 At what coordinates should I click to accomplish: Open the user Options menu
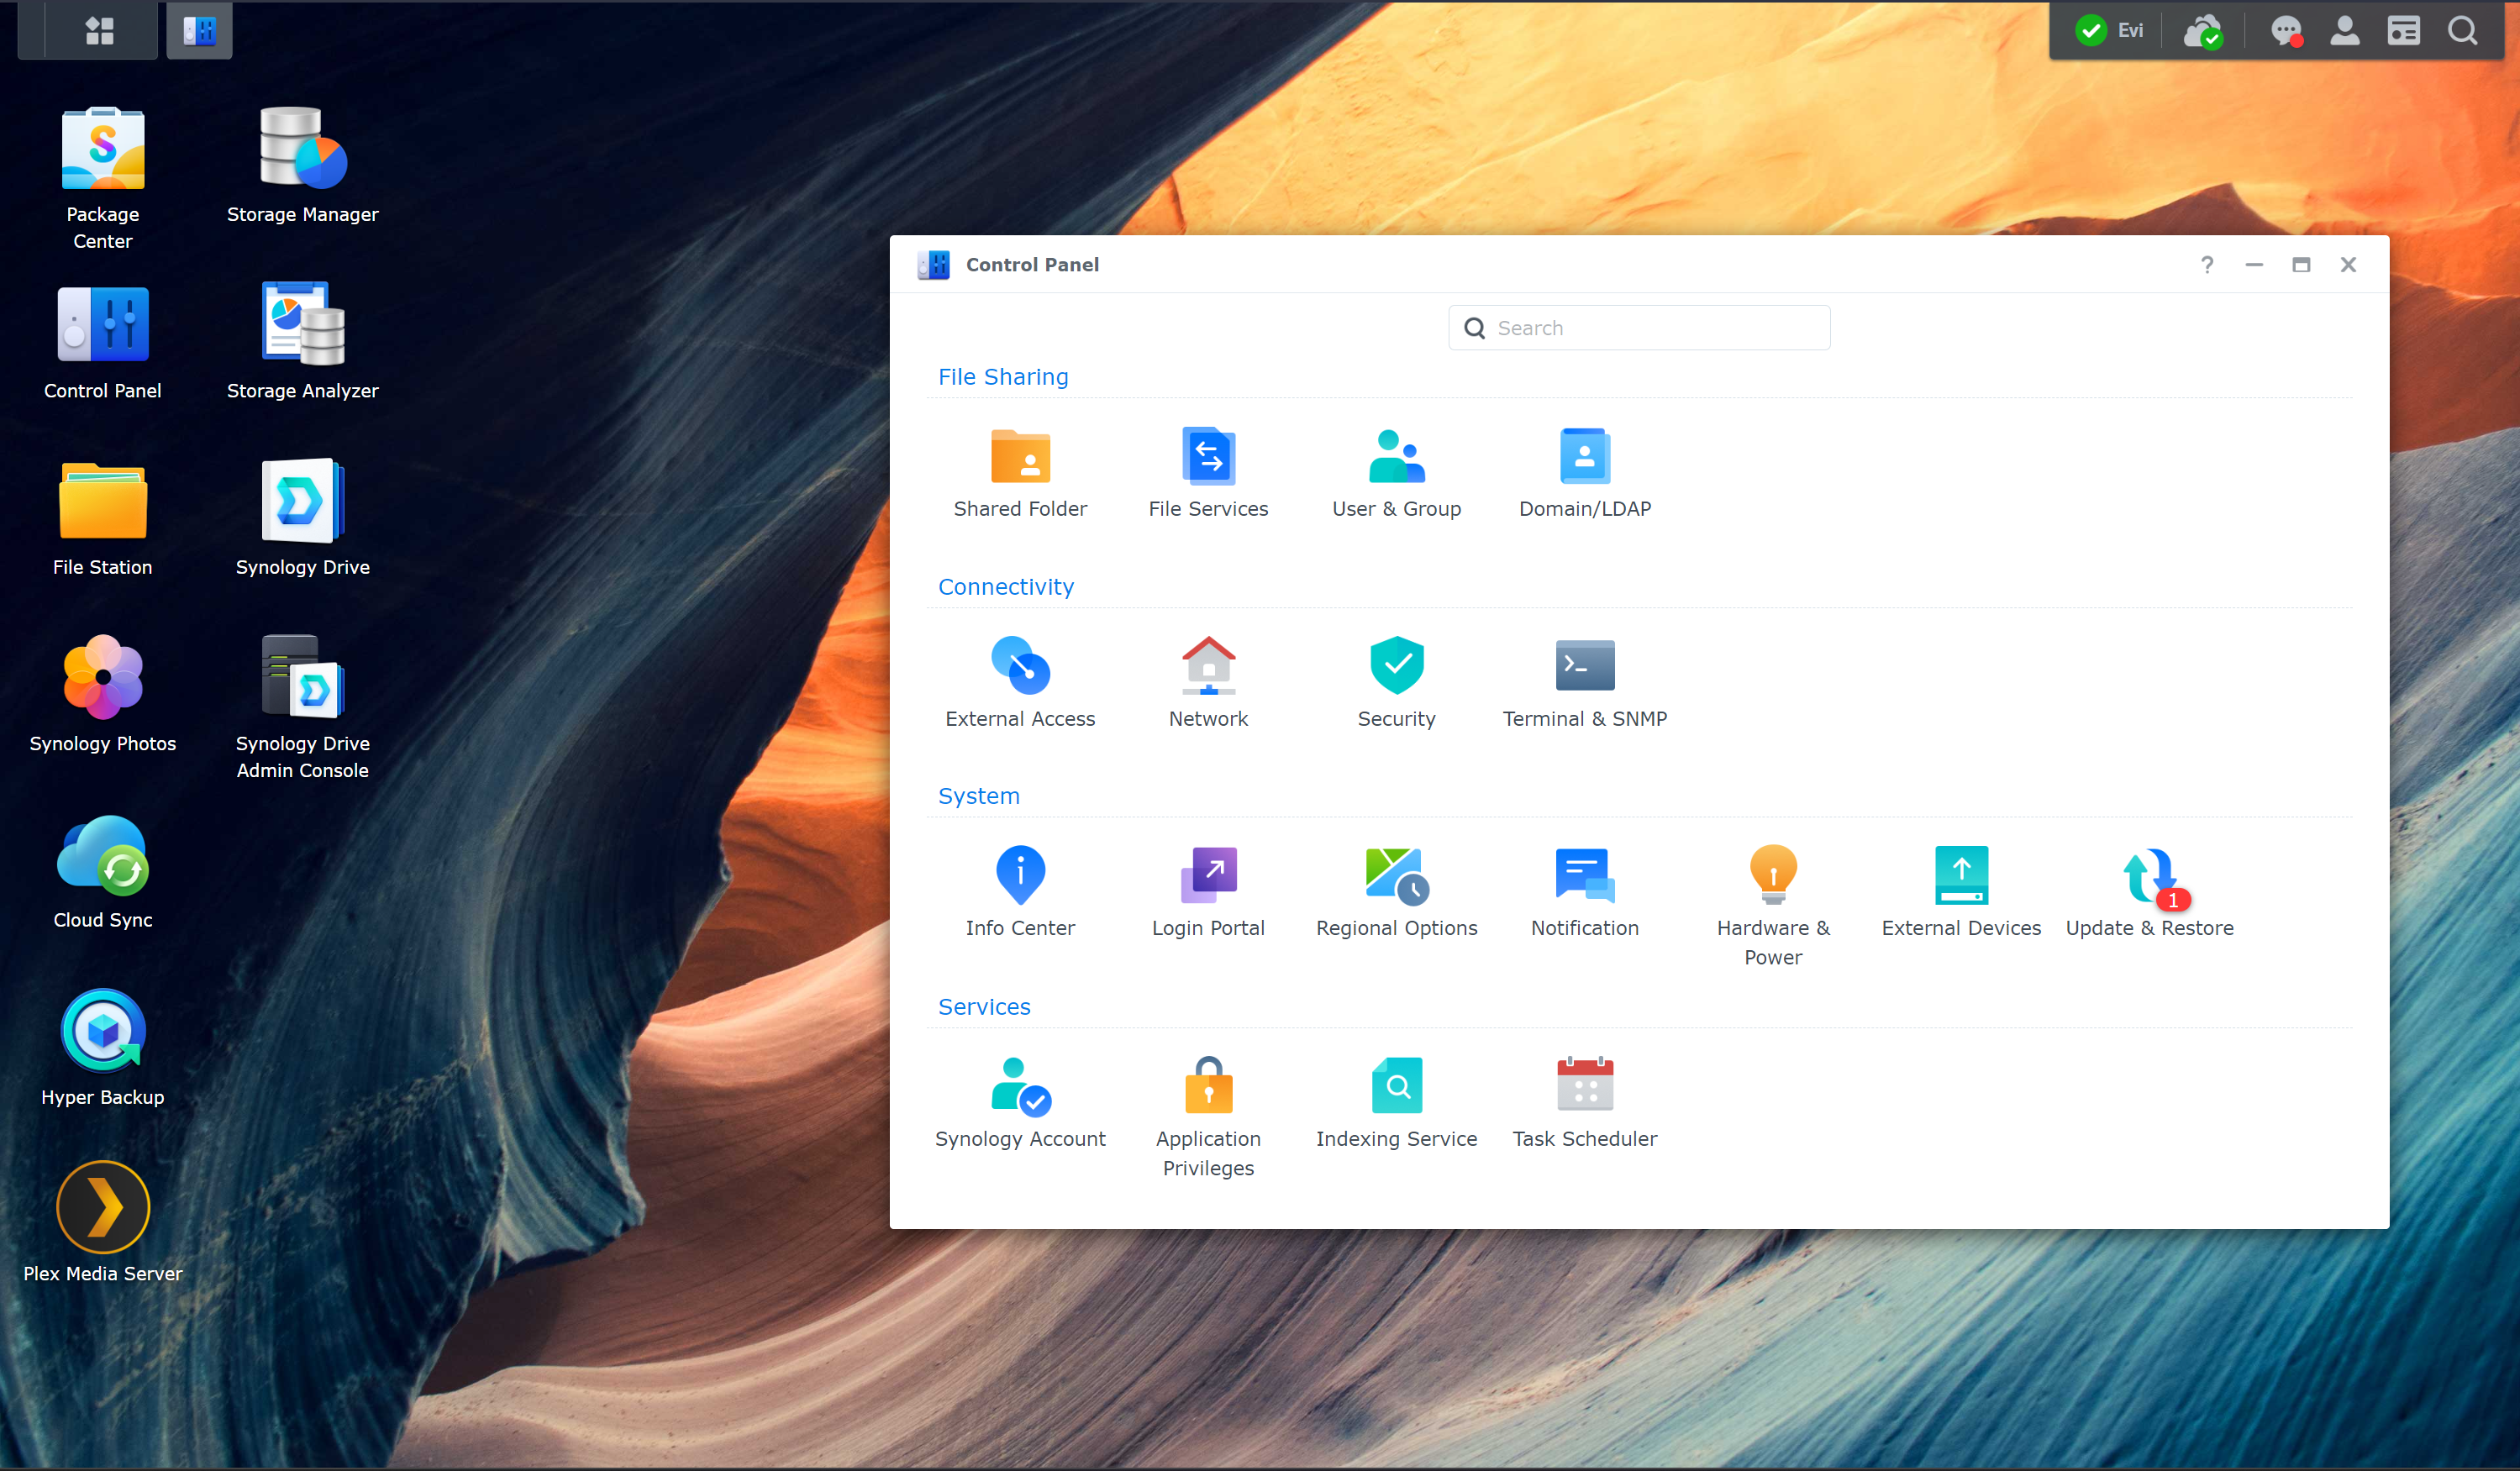pos(2344,31)
